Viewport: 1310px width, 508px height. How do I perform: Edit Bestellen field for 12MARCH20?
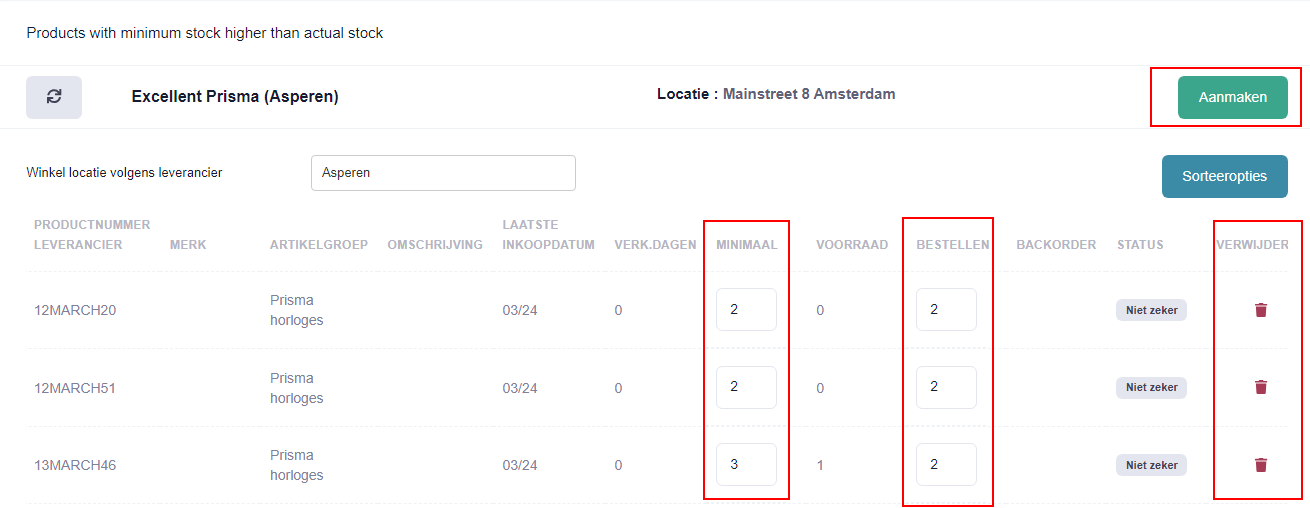pyautogui.click(x=946, y=310)
